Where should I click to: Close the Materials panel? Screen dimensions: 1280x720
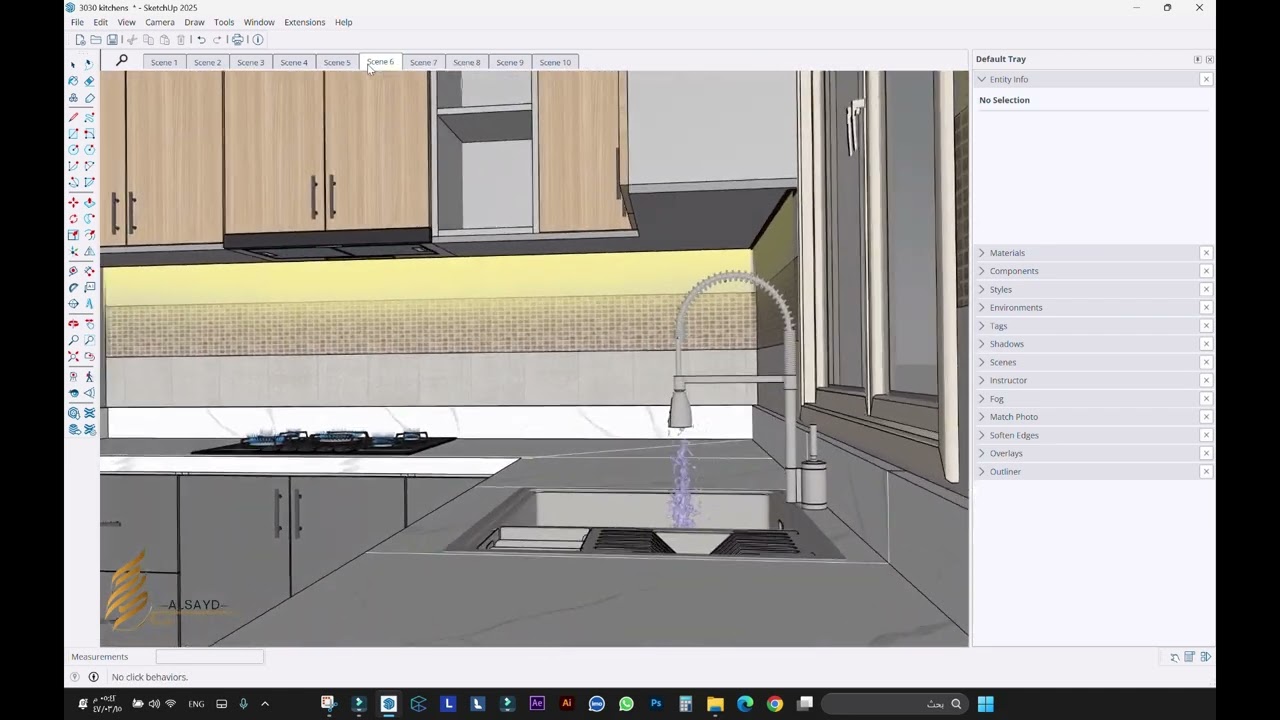(1206, 253)
